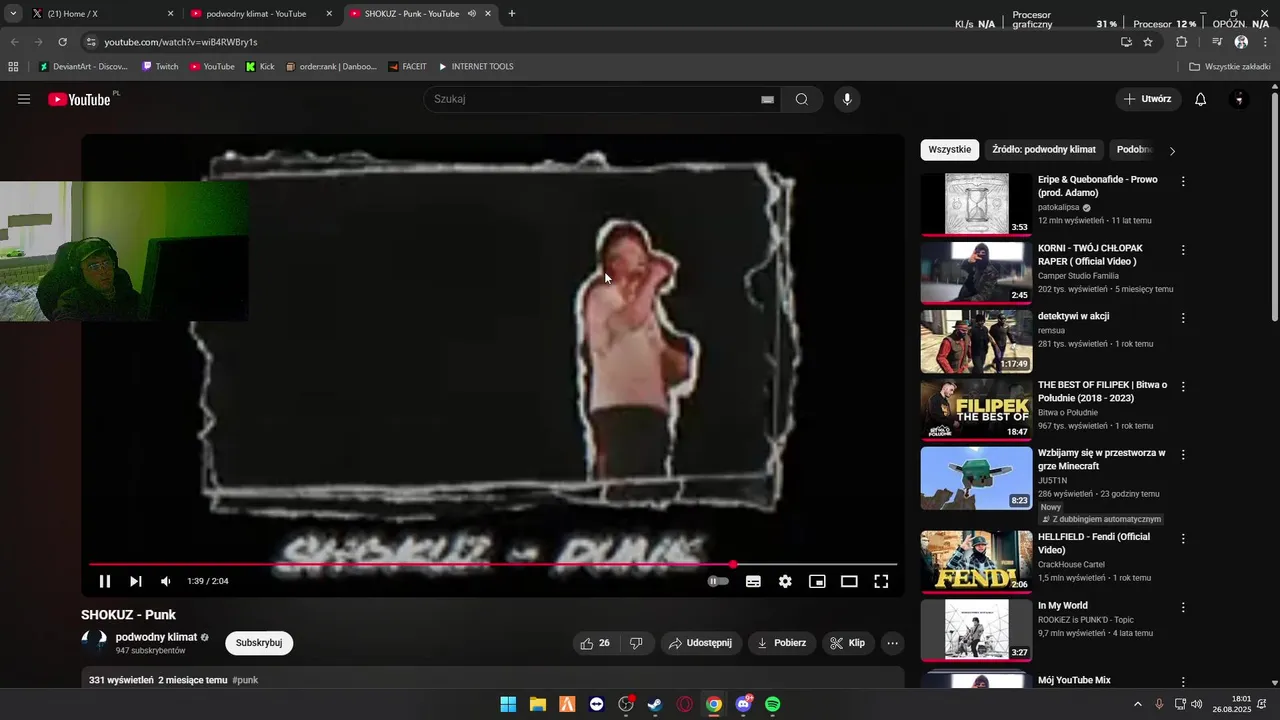Open the FACEIT bookmark

click(x=408, y=67)
